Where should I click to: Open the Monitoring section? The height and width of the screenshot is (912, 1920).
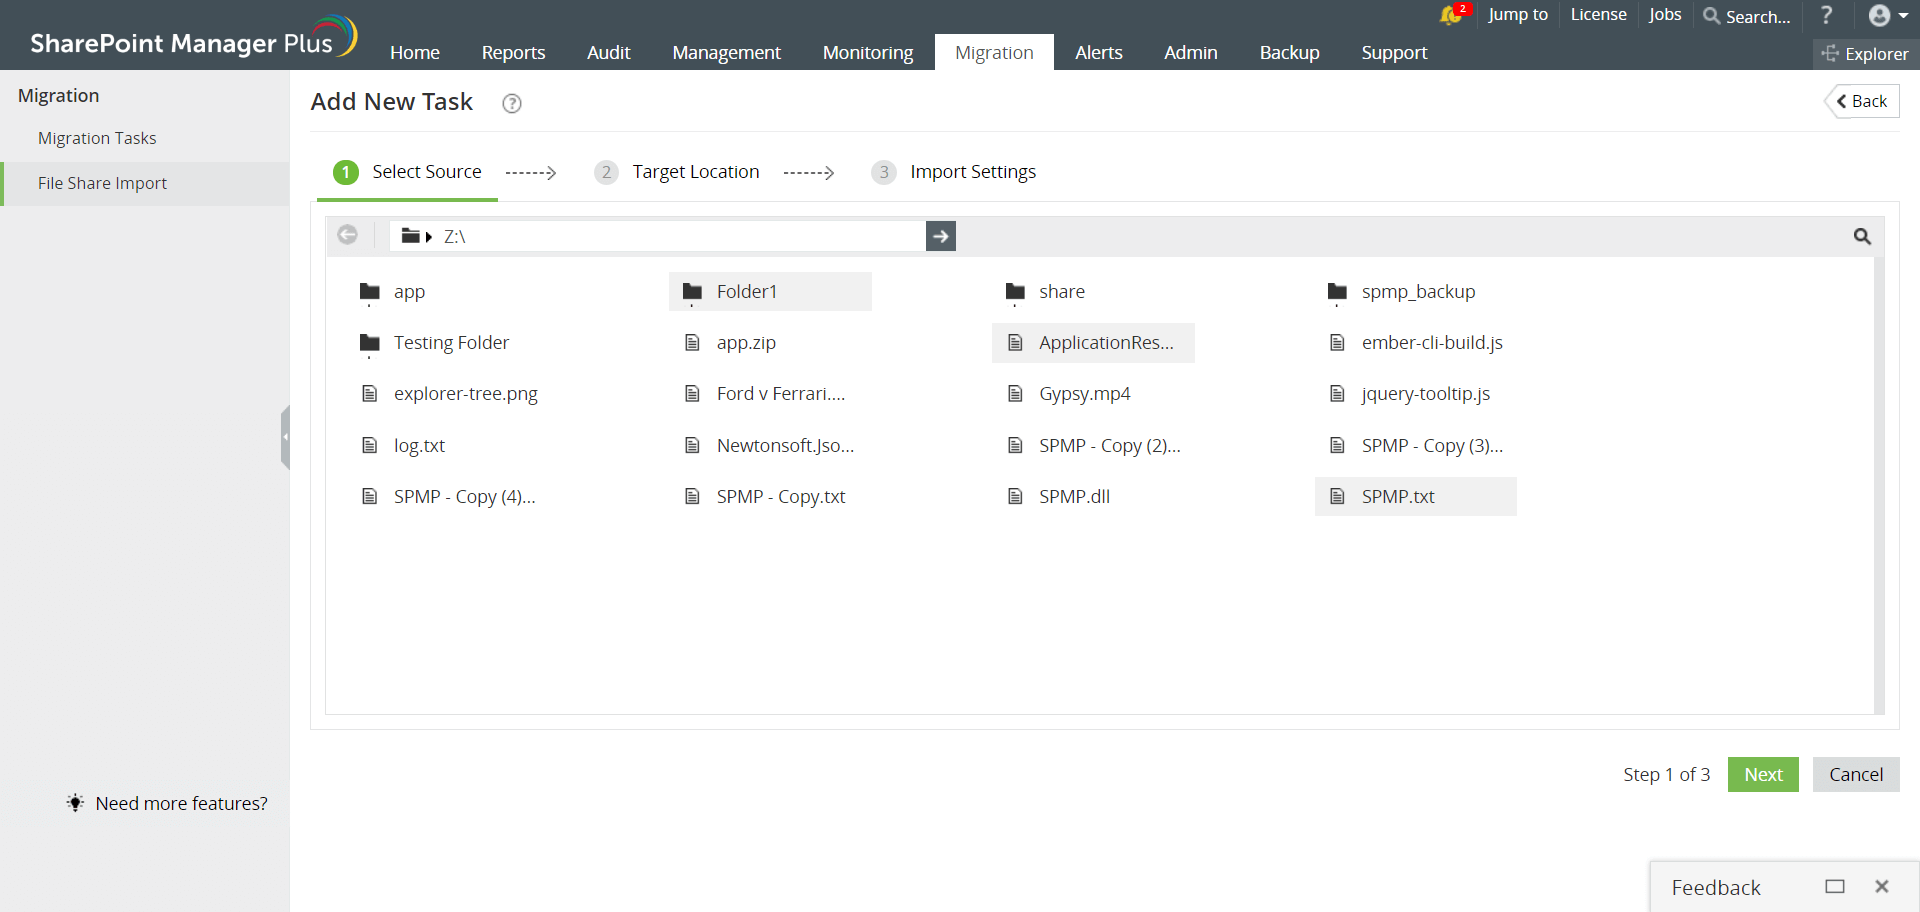(866, 52)
